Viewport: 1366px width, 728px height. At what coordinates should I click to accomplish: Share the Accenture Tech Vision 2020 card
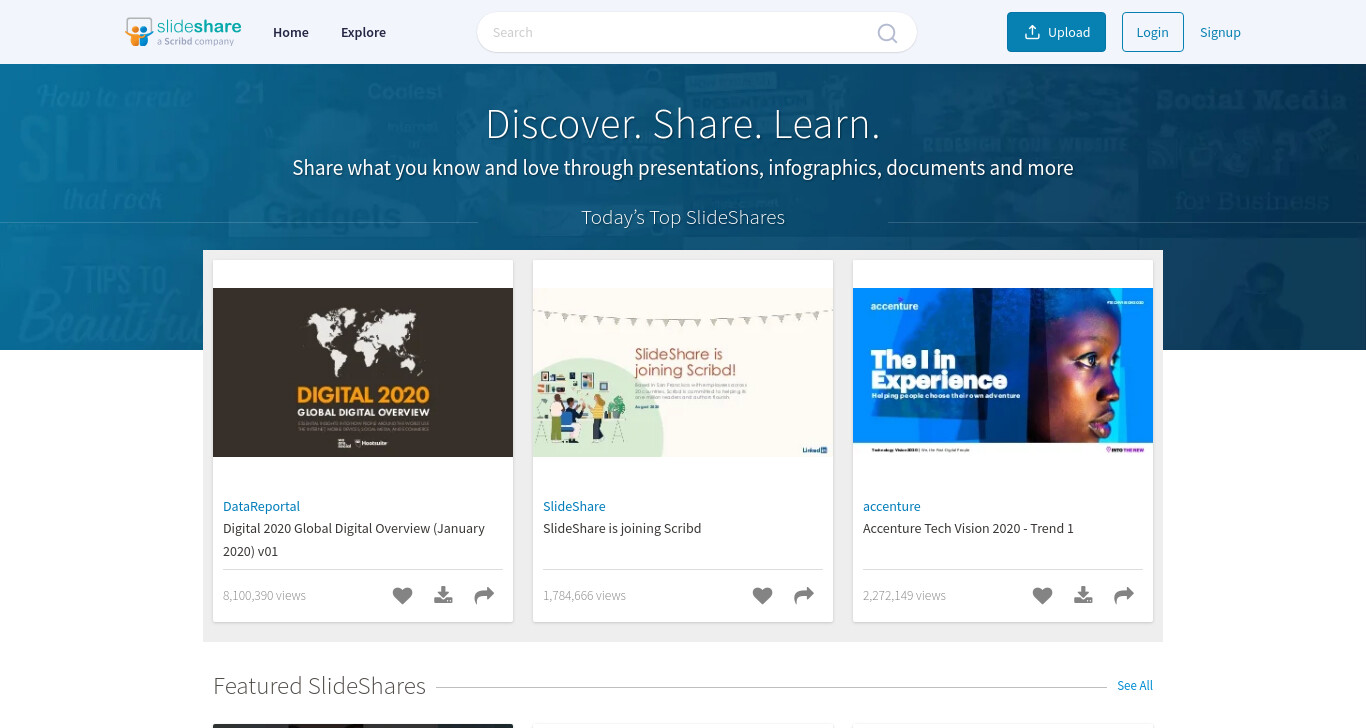pyautogui.click(x=1124, y=595)
